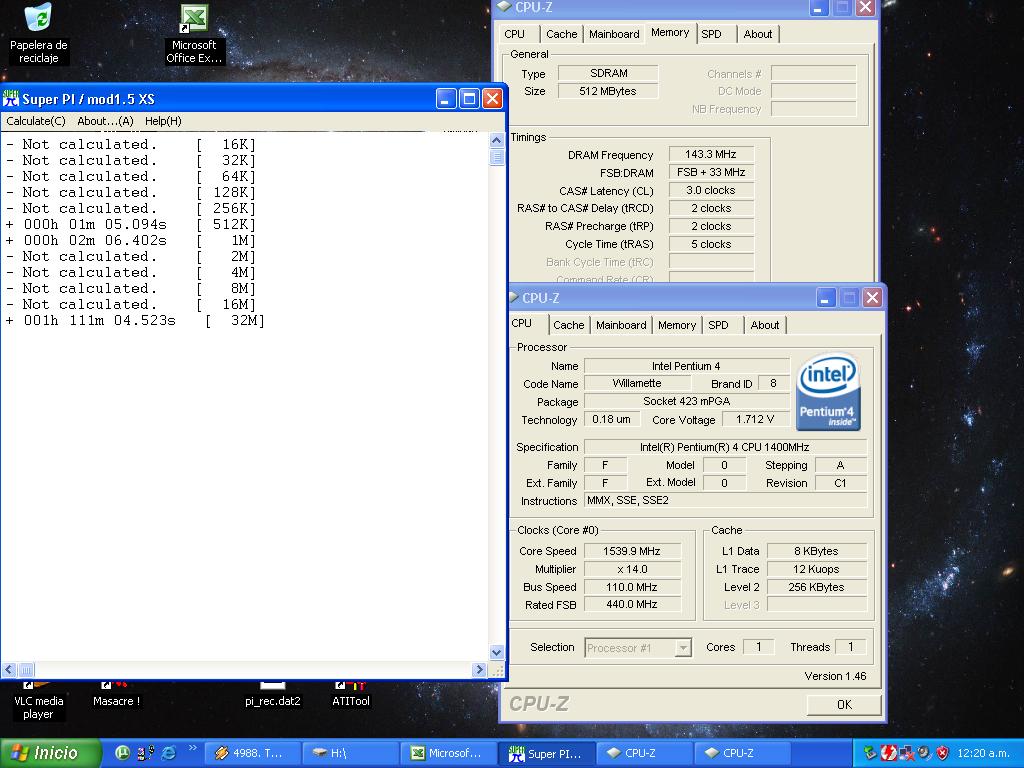Click red security shield tray icon
1024x768 pixels.
[942, 753]
